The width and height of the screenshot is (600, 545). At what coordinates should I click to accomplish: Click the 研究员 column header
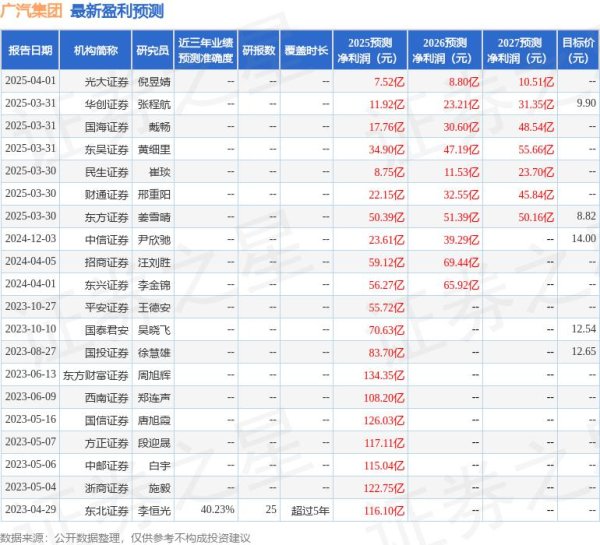153,51
